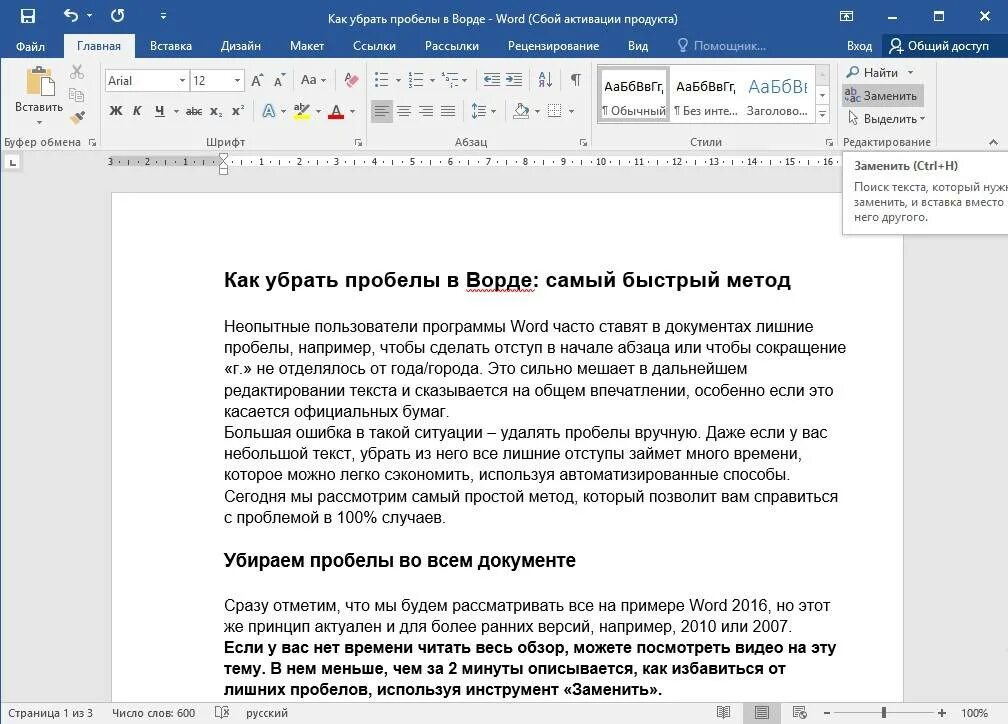Apply the Обычный style
Screen dimensions: 1008x724
[634, 94]
